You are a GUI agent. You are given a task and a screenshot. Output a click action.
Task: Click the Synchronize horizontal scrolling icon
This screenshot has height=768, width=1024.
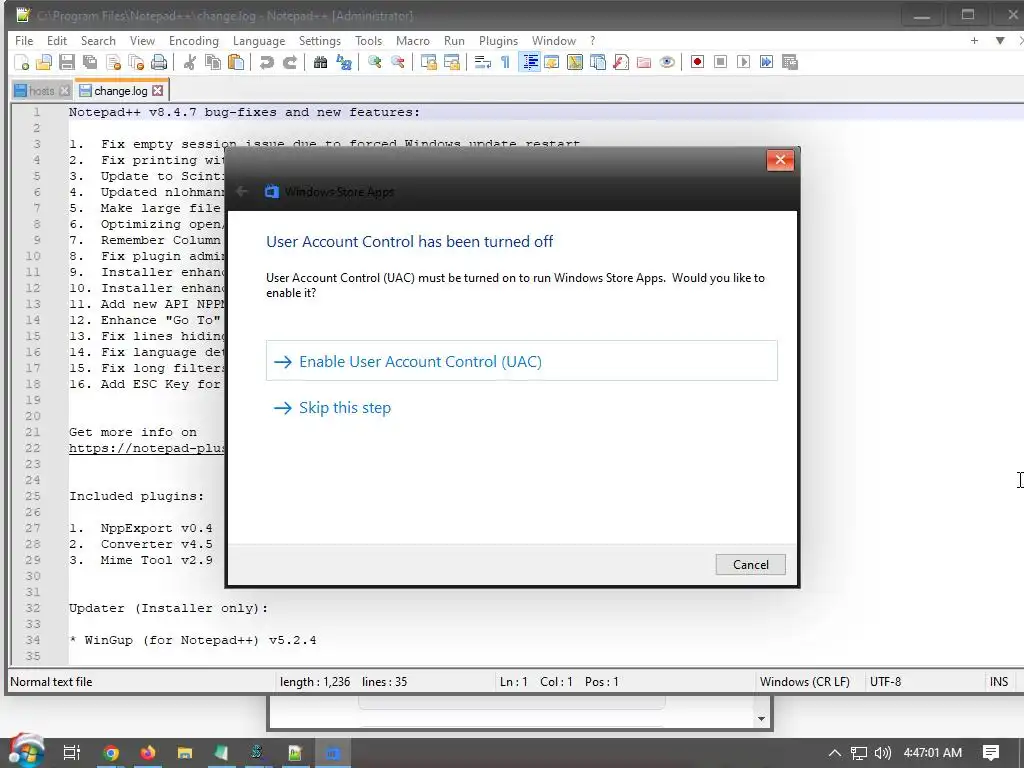click(451, 62)
